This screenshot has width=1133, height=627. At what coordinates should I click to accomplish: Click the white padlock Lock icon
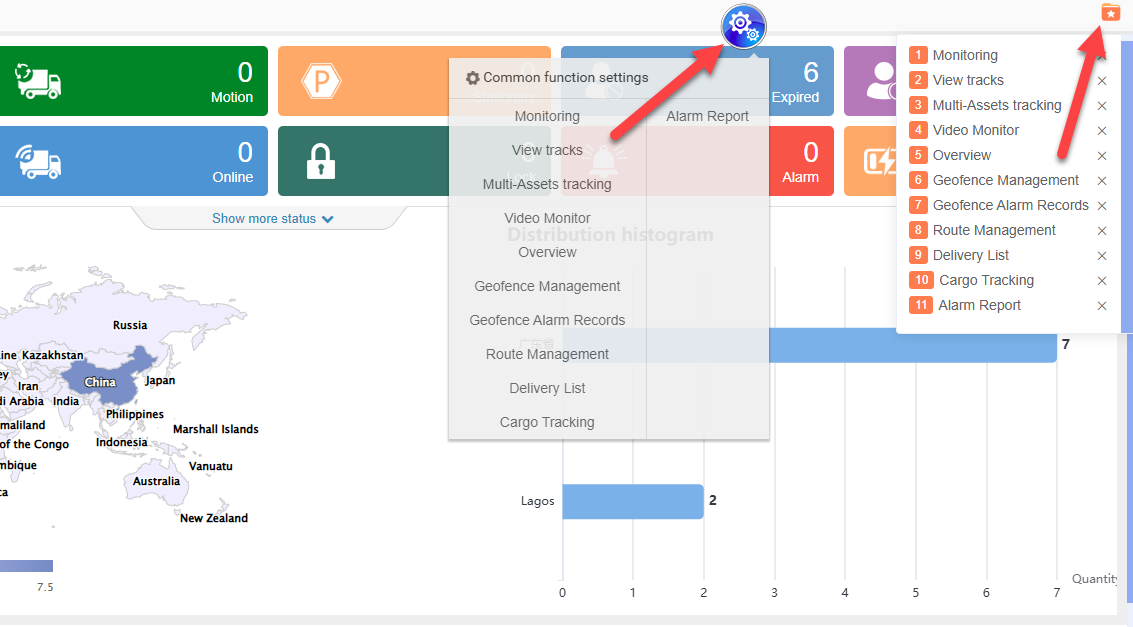(320, 161)
